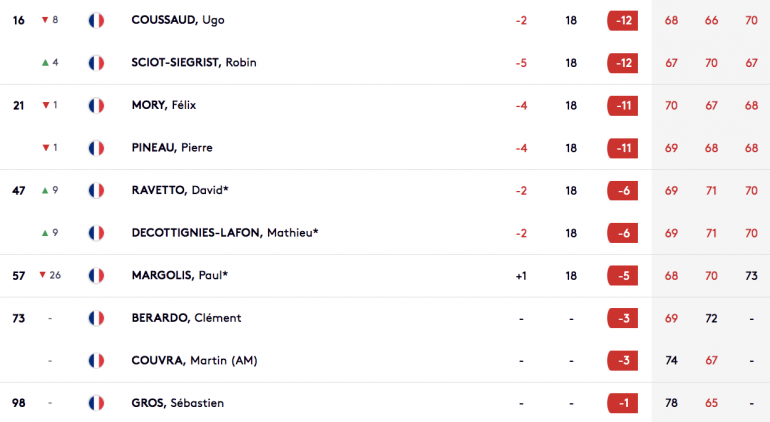Click the green up arrow for RAVETTO
770x422 pixels.
pos(45,190)
